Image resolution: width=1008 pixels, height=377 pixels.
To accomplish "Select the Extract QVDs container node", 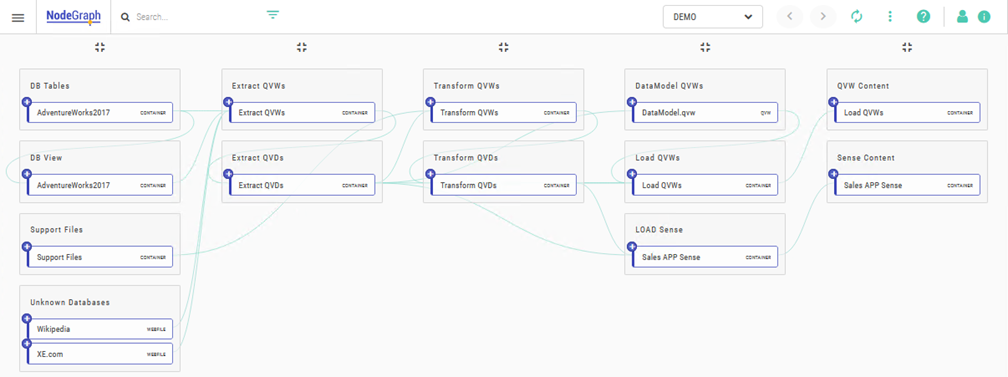I will click(302, 185).
